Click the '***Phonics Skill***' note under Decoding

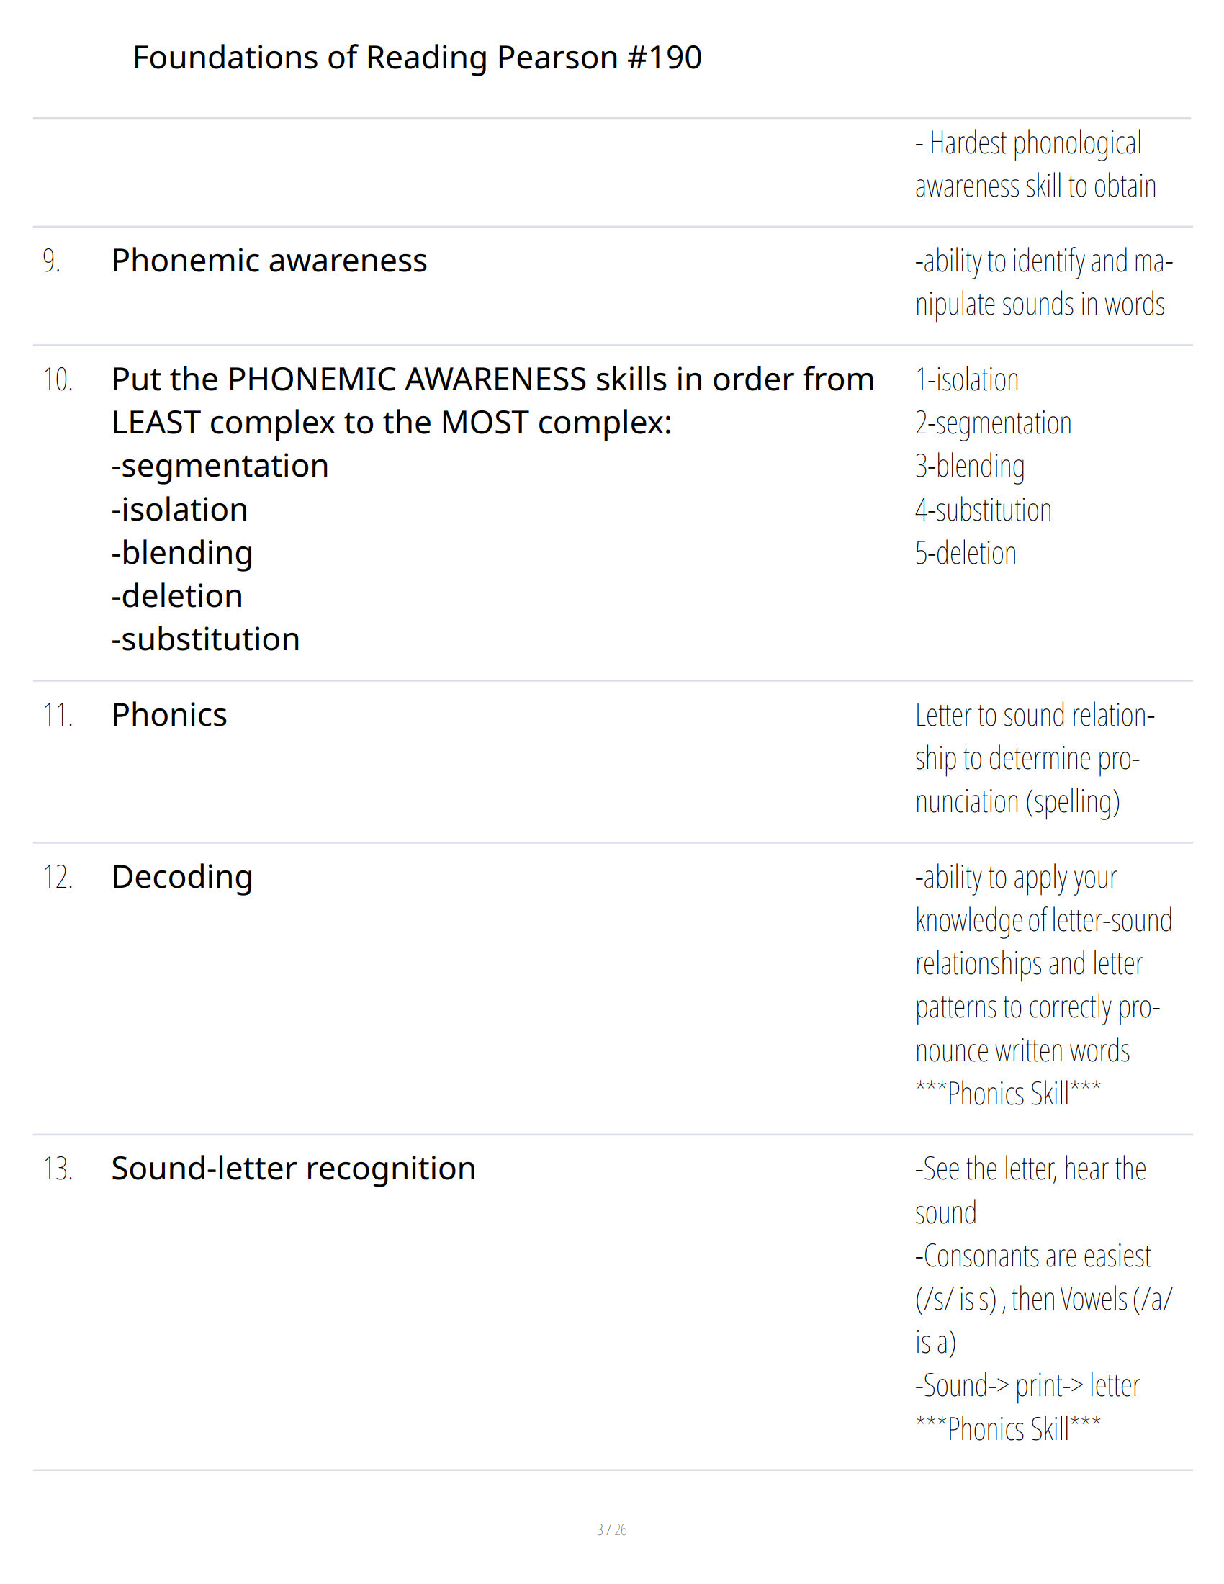[1008, 1093]
